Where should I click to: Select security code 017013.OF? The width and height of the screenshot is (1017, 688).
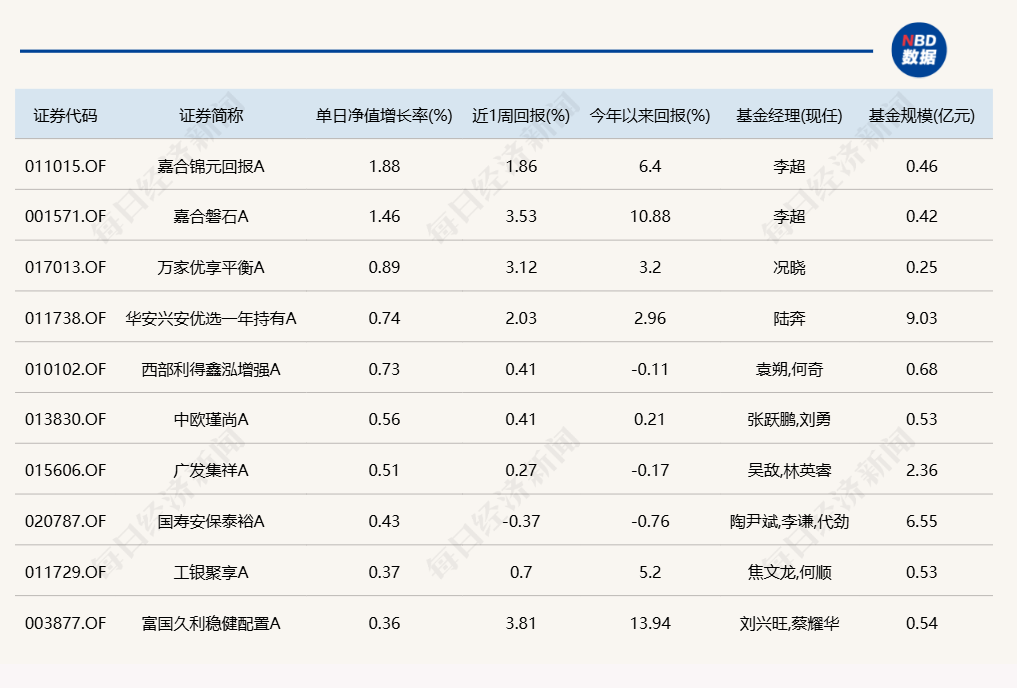(x=66, y=267)
